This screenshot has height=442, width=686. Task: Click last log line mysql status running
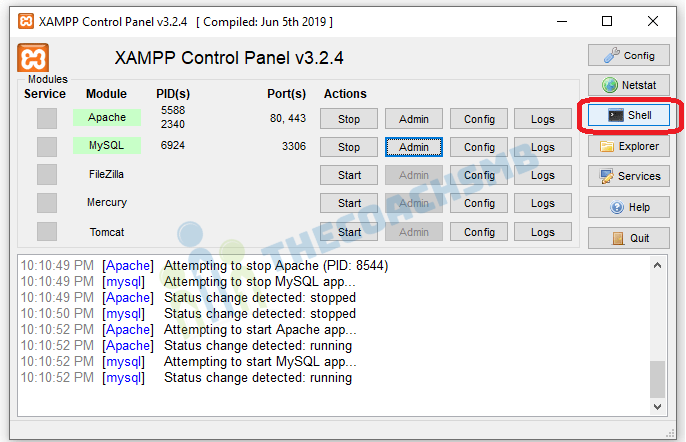click(x=186, y=378)
